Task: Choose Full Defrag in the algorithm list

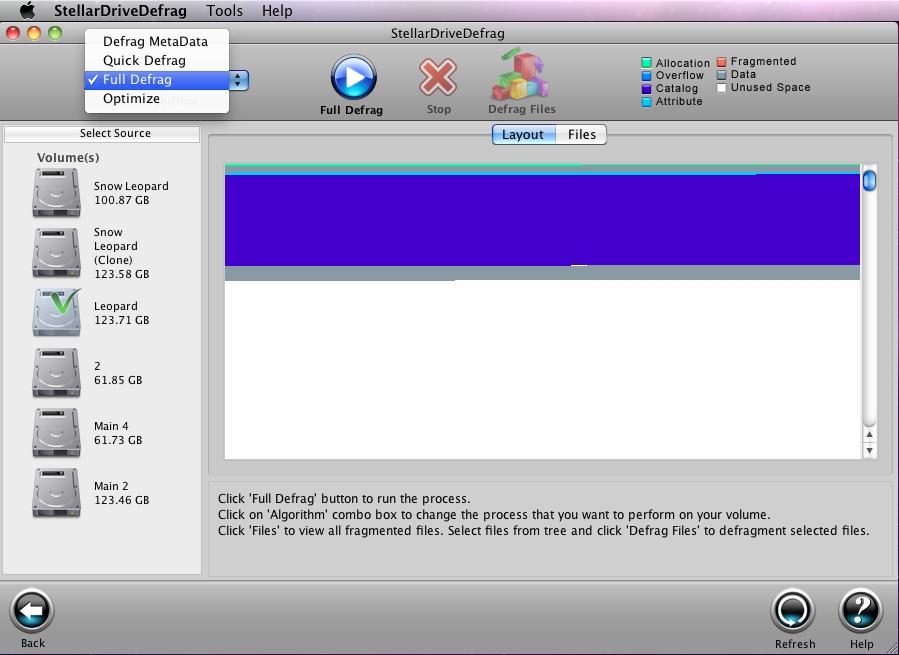Action: (157, 80)
